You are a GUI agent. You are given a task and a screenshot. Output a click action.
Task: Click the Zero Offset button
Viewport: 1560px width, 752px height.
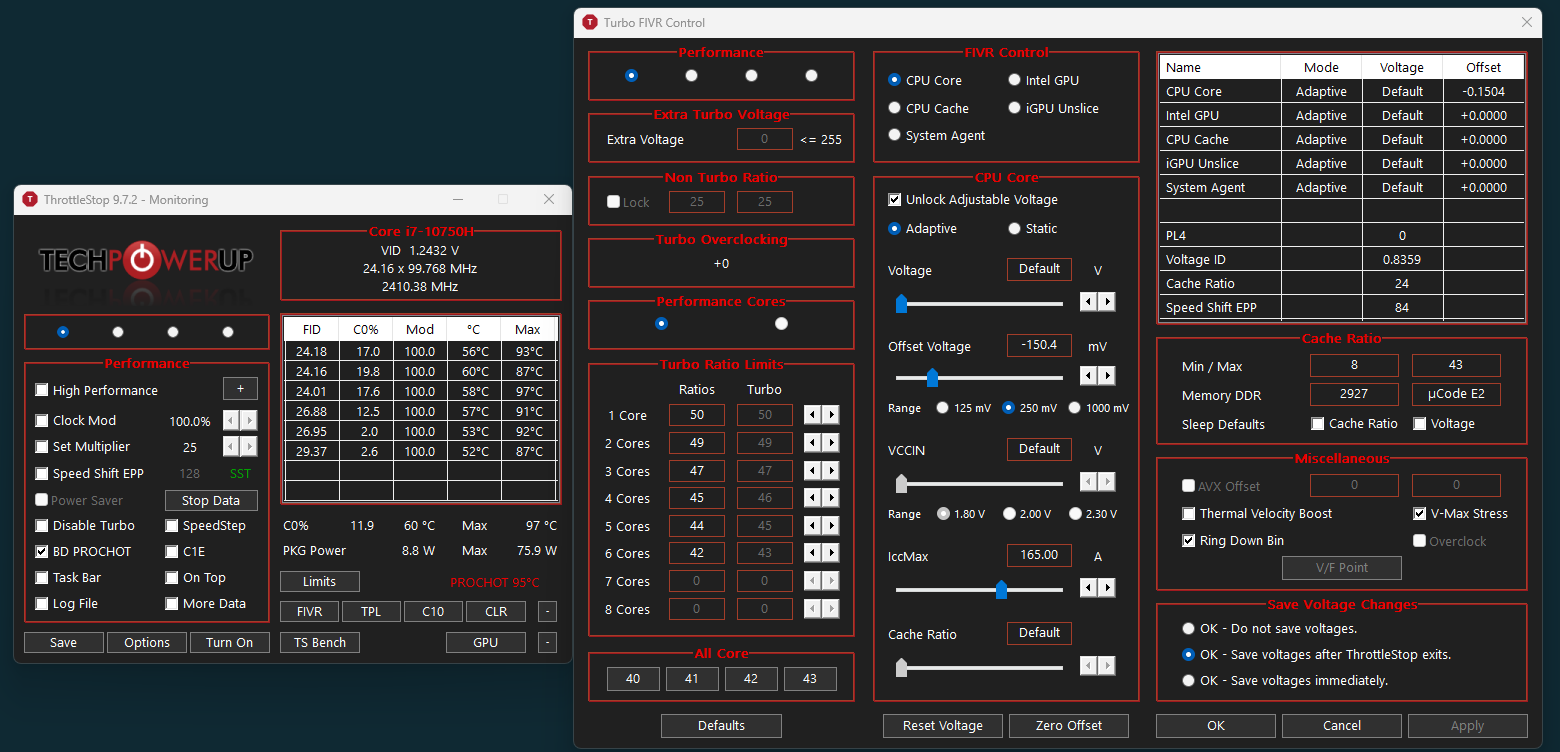click(x=1069, y=726)
